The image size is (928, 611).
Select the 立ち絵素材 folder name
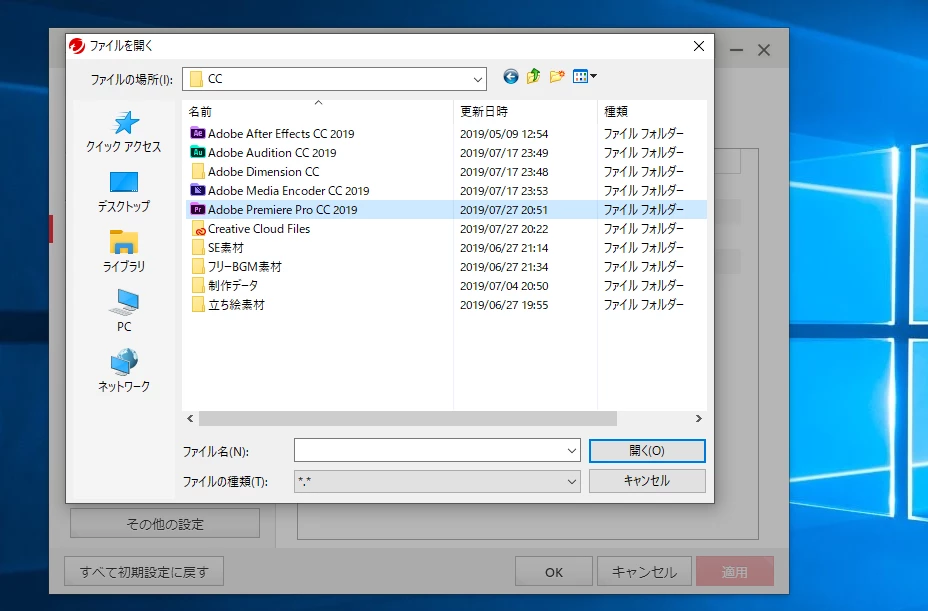236,304
